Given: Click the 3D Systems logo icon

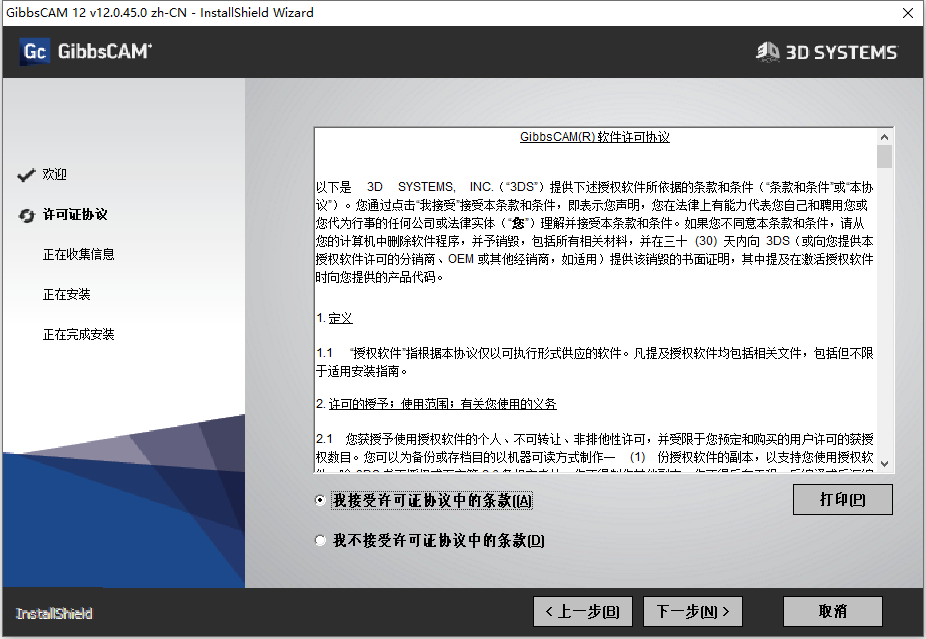Looking at the screenshot, I should click(768, 52).
